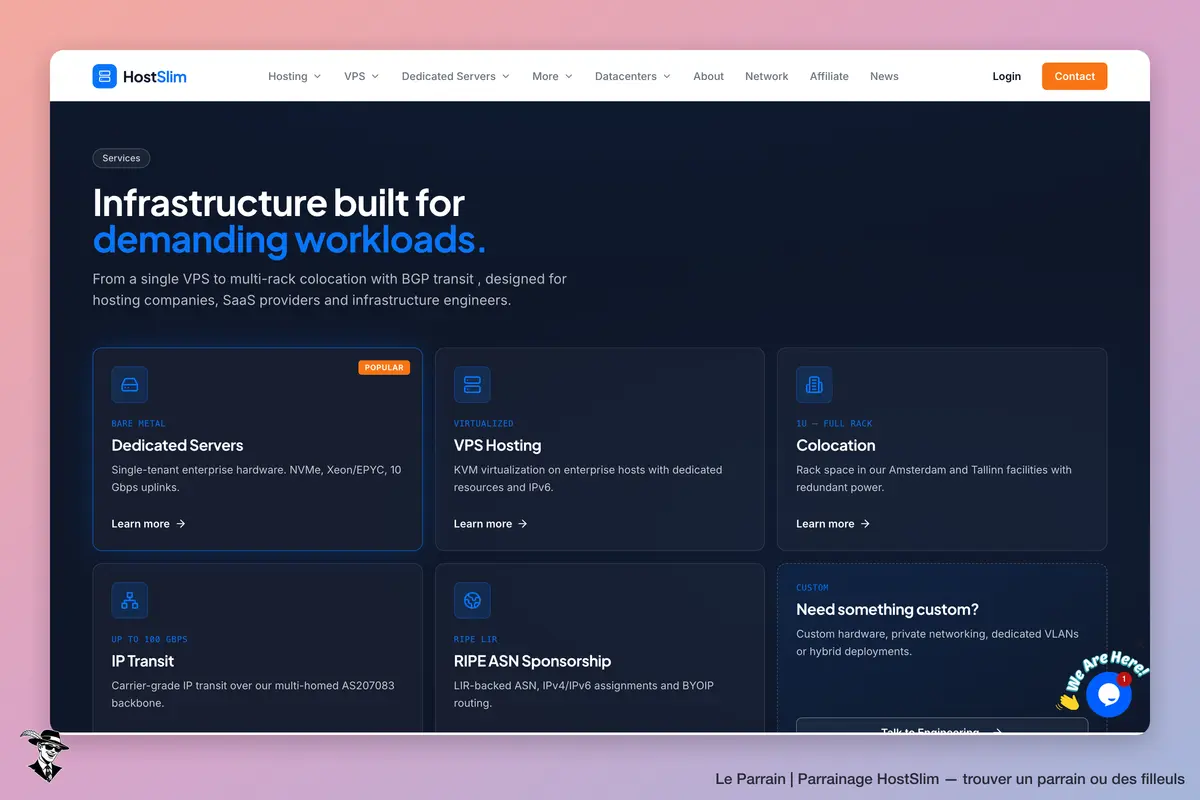
Task: Click the RIPE ASN Sponsorship icon
Action: [472, 600]
